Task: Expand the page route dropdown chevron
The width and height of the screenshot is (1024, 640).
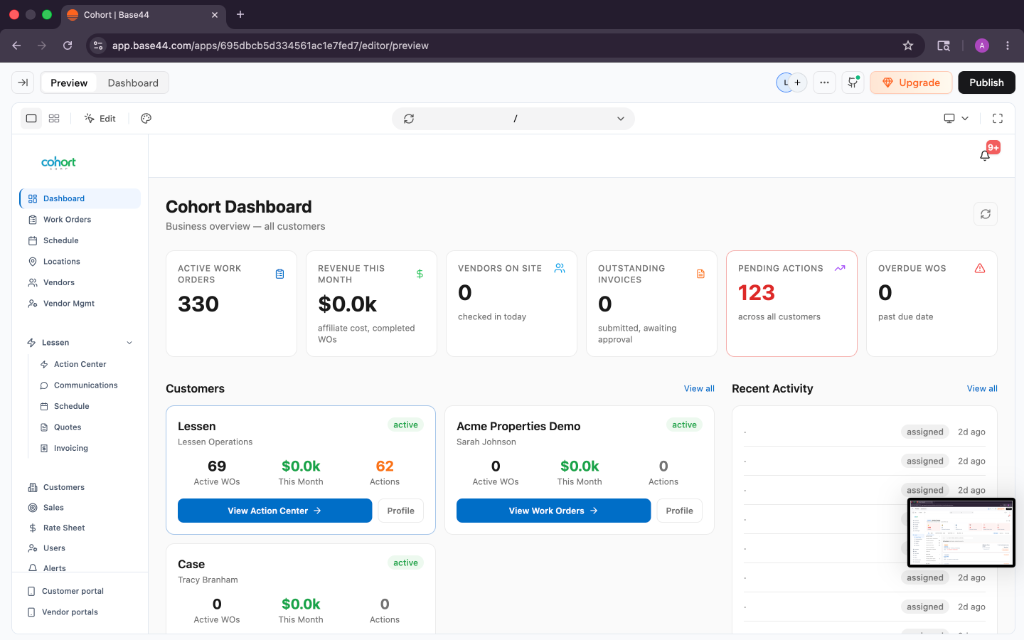Action: tap(620, 119)
